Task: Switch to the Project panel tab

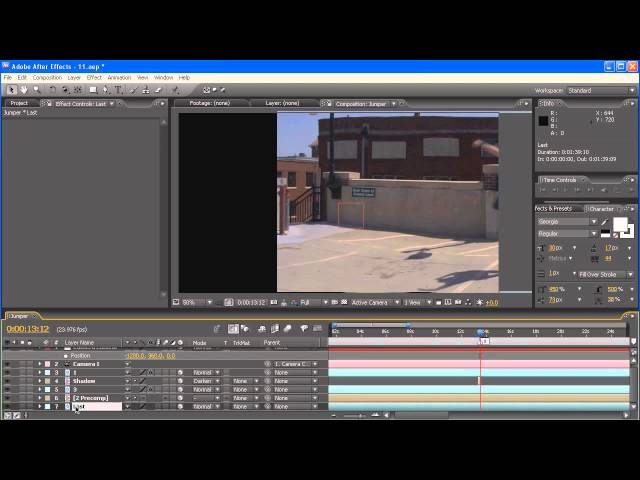Action: tap(19, 103)
